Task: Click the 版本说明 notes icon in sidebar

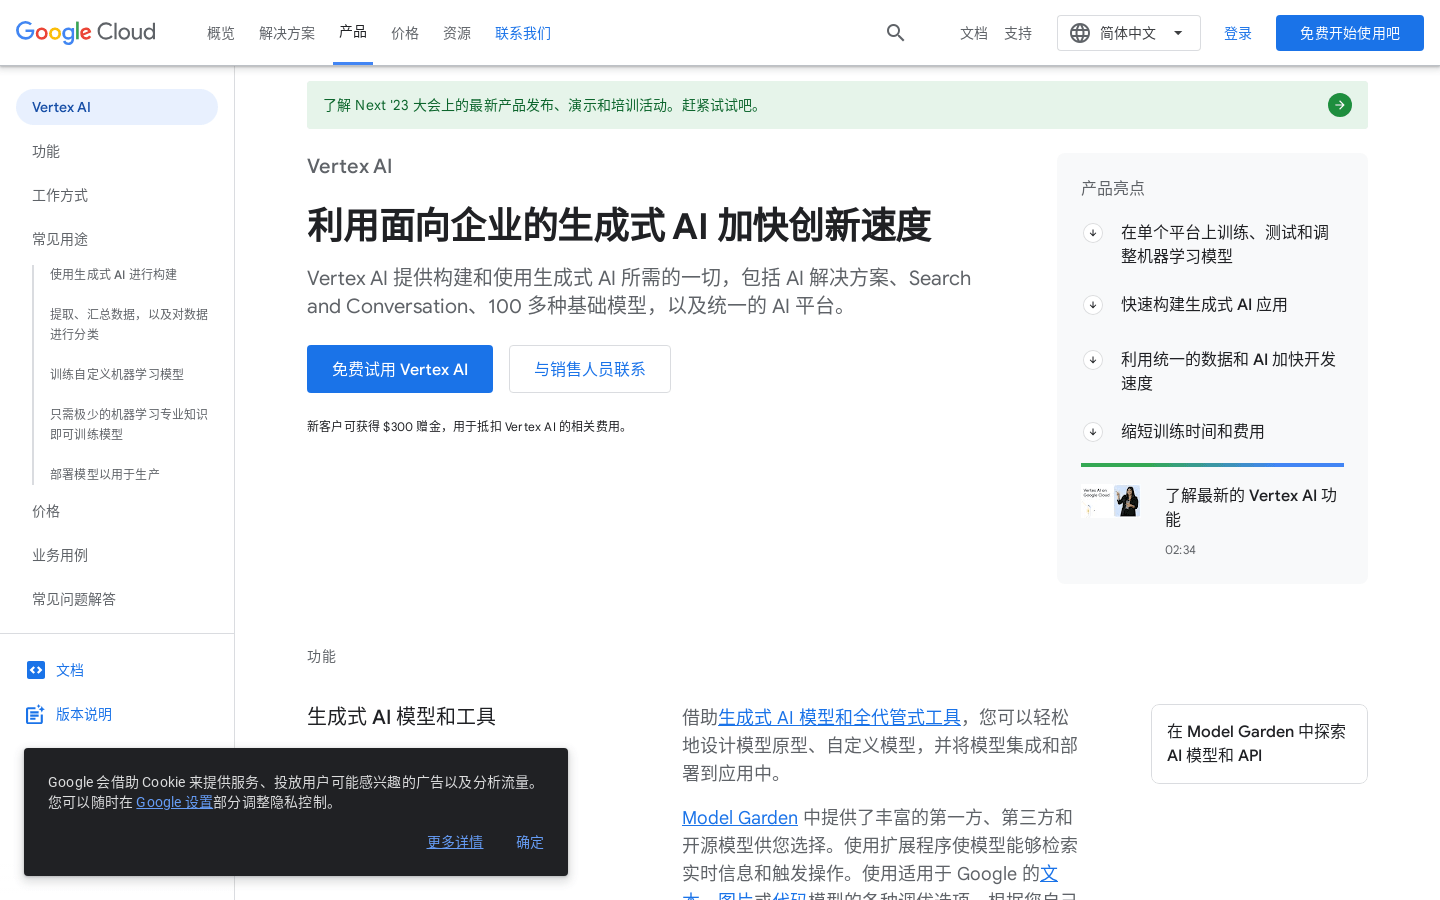Action: 36,714
